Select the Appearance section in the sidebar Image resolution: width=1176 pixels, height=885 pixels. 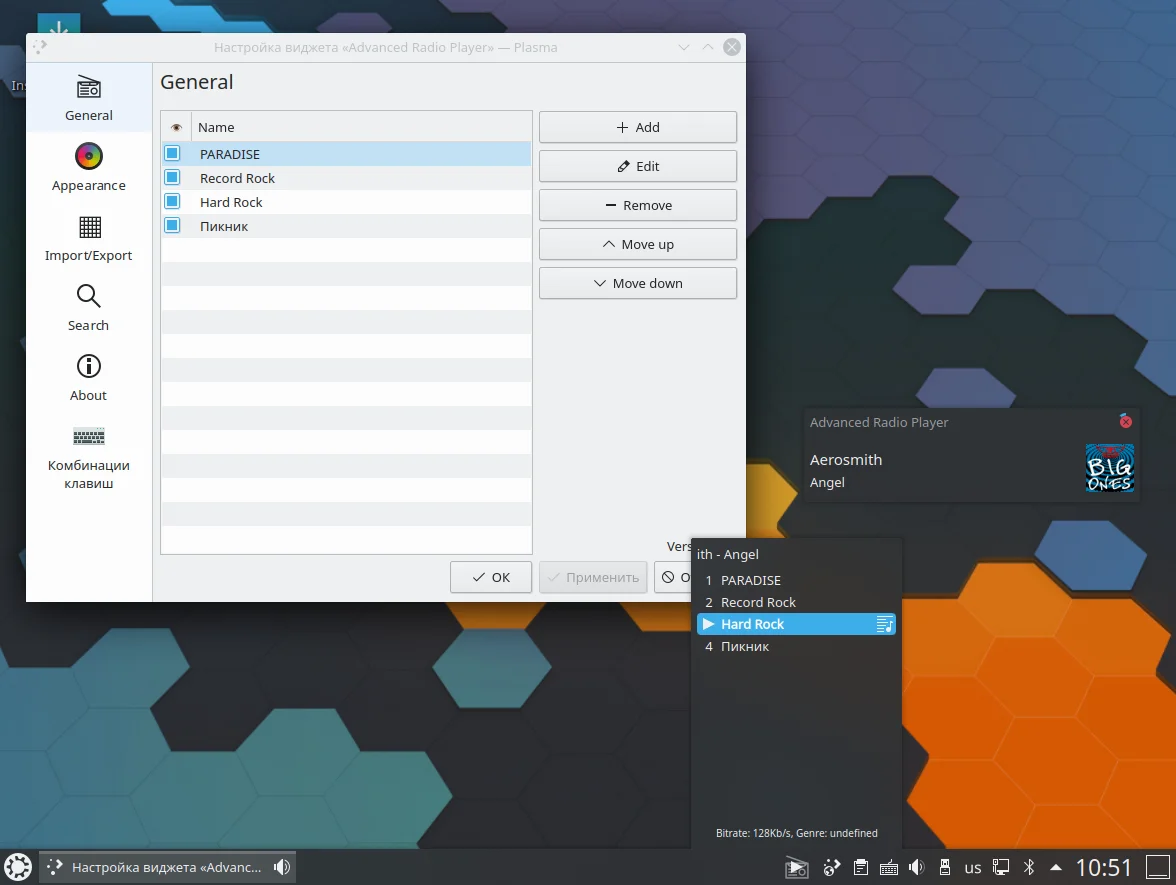[x=88, y=167]
